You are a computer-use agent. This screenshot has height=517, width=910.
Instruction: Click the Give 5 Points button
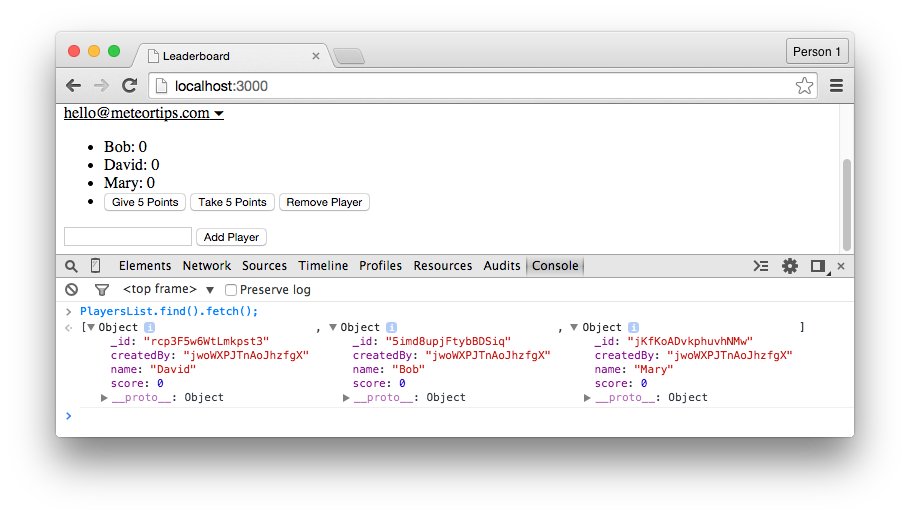(x=145, y=202)
